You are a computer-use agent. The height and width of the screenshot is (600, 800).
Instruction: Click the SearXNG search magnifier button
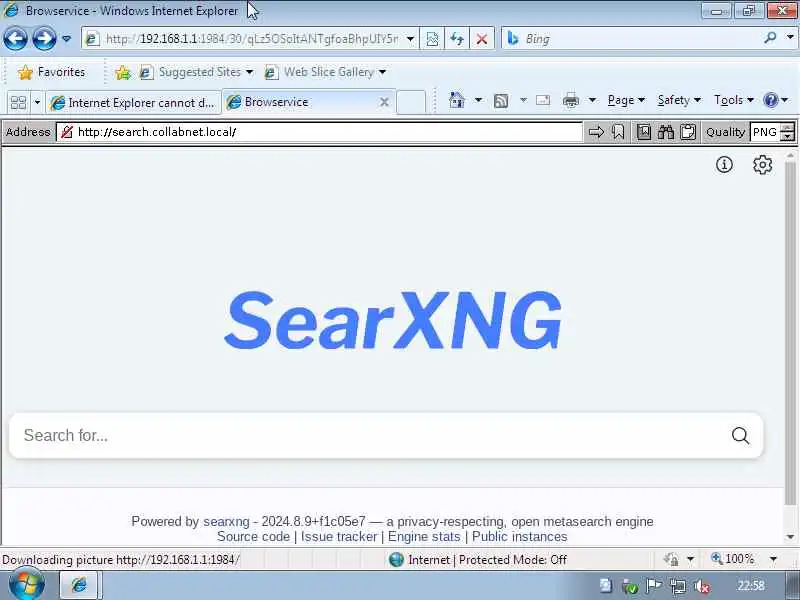740,435
